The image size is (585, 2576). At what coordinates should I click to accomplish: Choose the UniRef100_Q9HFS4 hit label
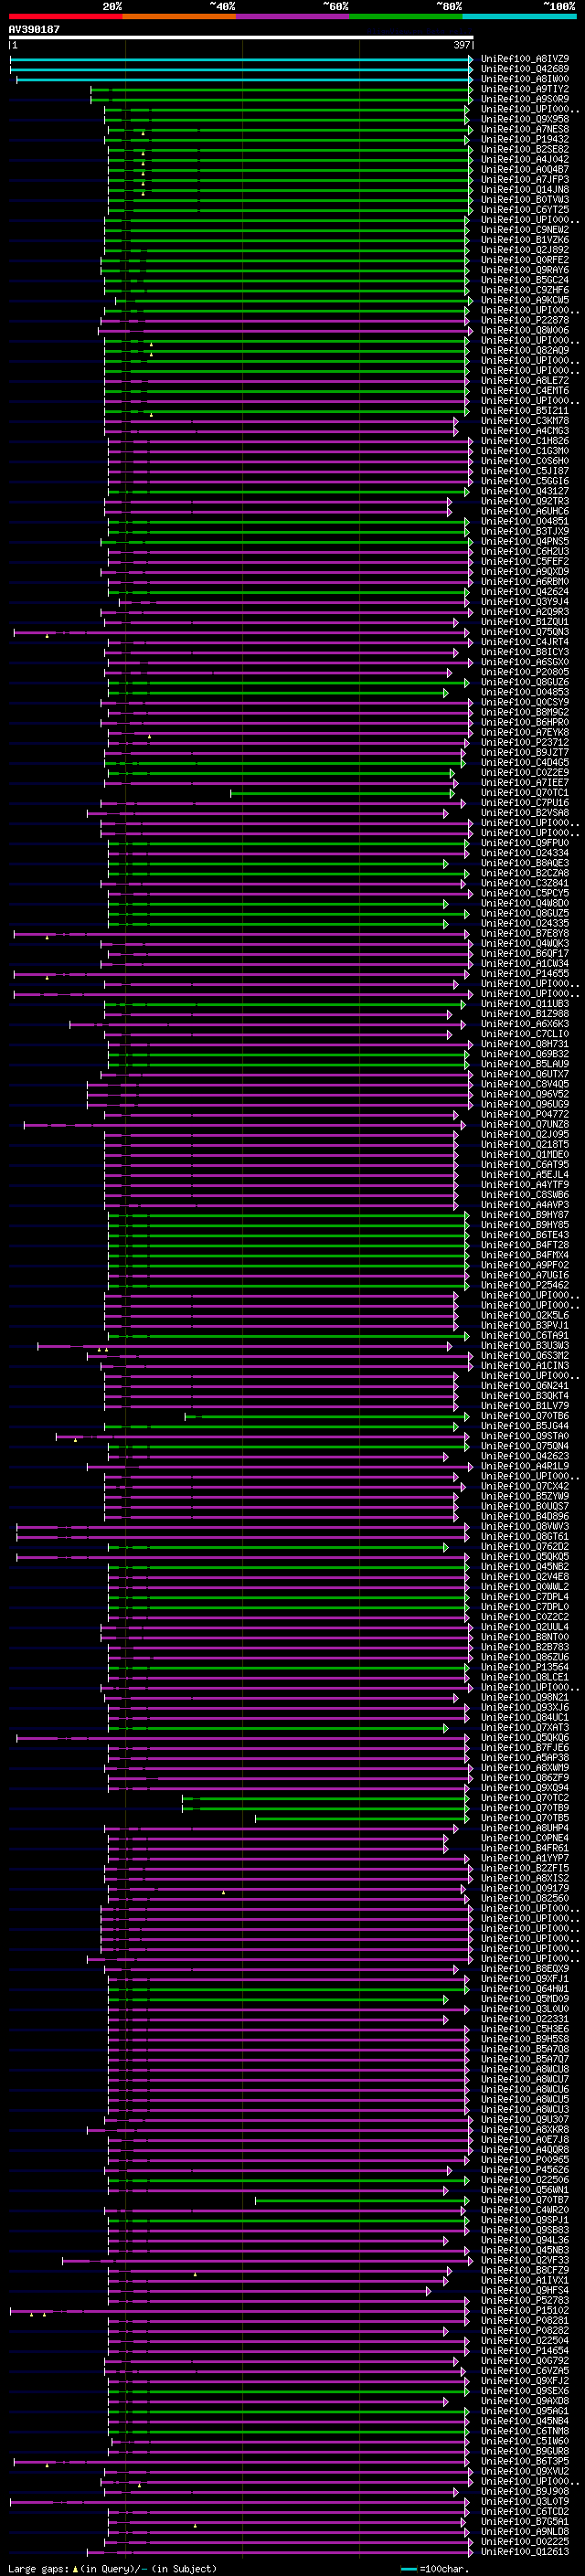525,2291
